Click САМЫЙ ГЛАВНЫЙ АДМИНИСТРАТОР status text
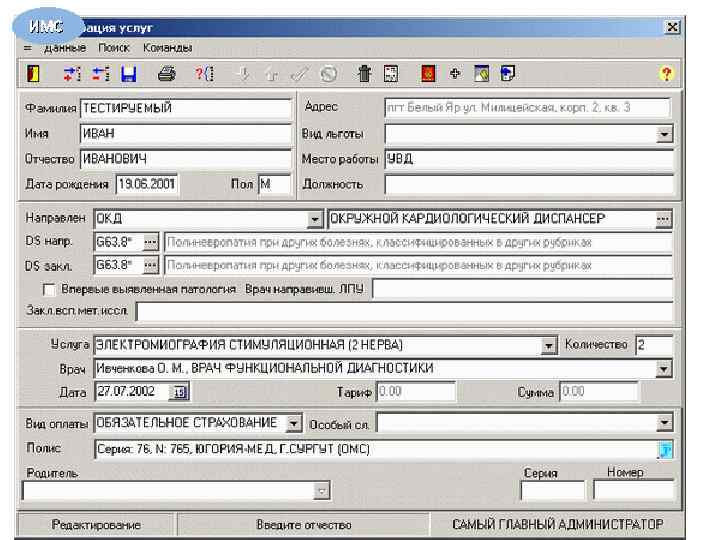 pos(557,524)
